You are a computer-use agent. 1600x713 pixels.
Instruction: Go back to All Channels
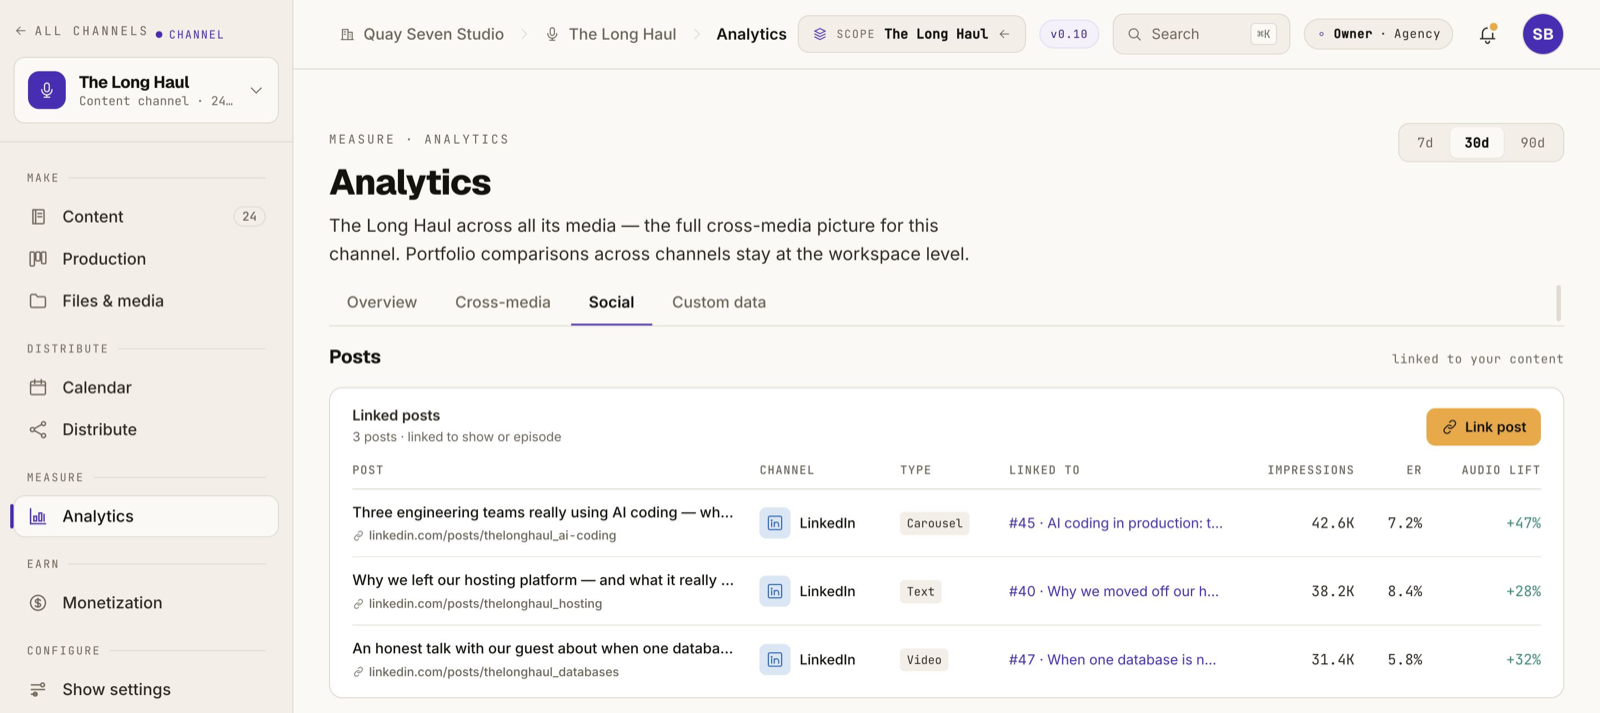(x=81, y=31)
